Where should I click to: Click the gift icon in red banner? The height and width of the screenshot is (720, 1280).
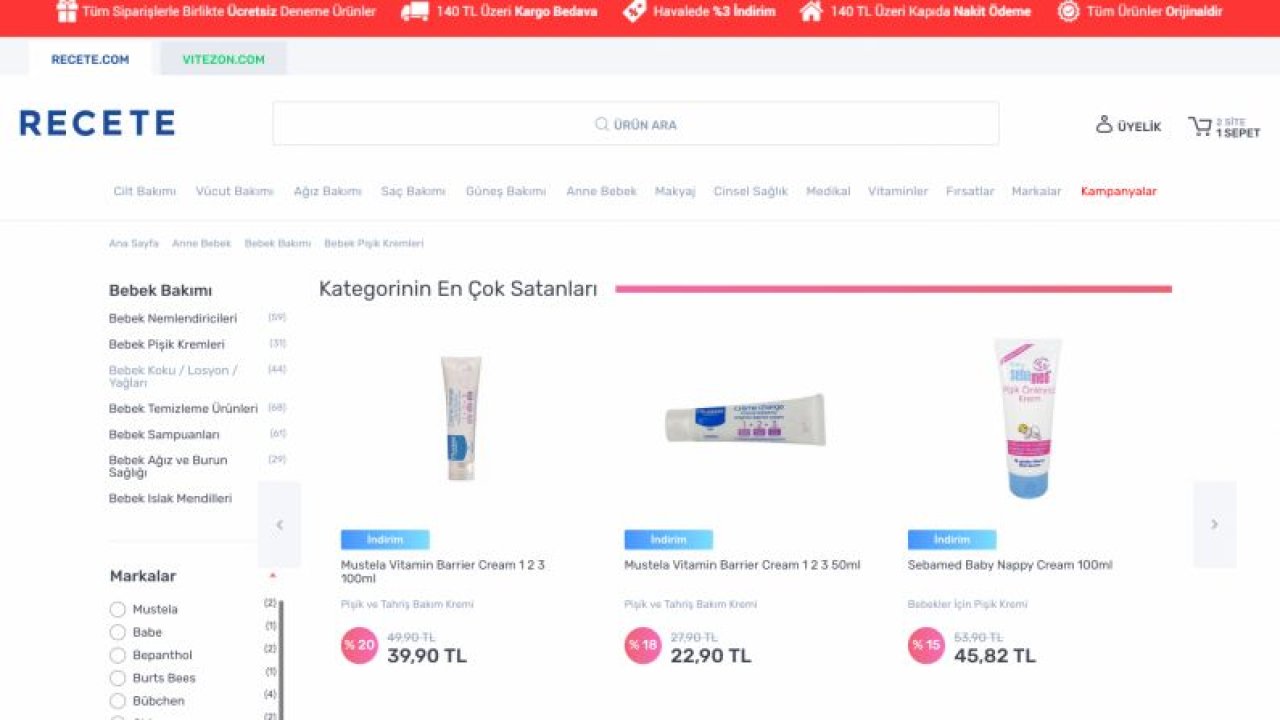click(67, 12)
